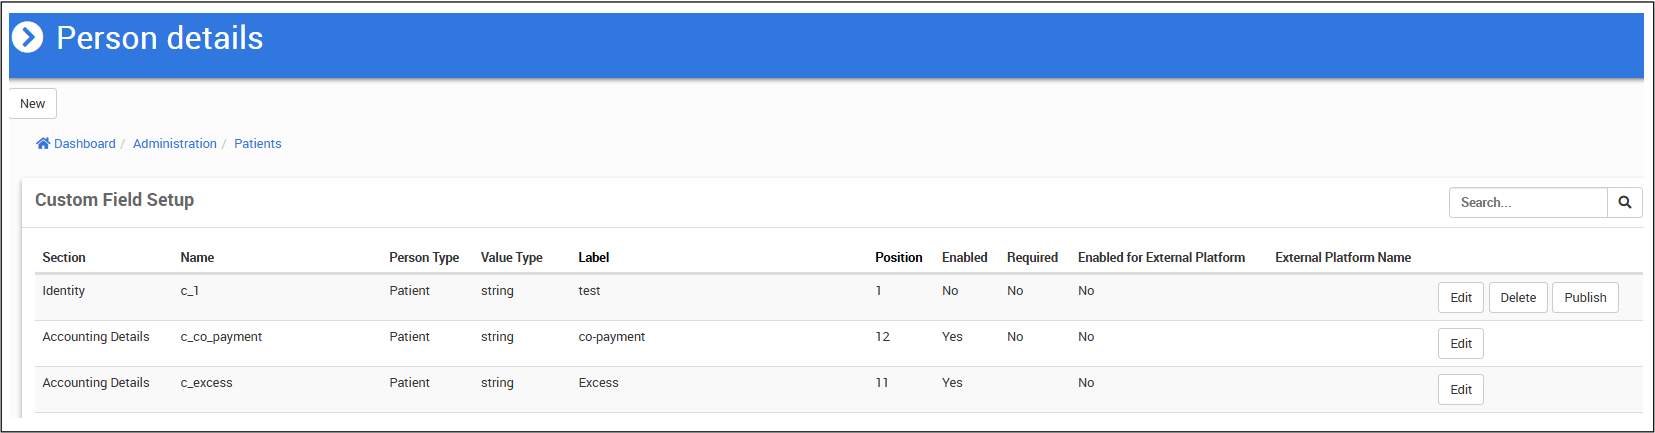Click Enabled for External Platform header
This screenshot has width=1655, height=433.
tap(1161, 258)
